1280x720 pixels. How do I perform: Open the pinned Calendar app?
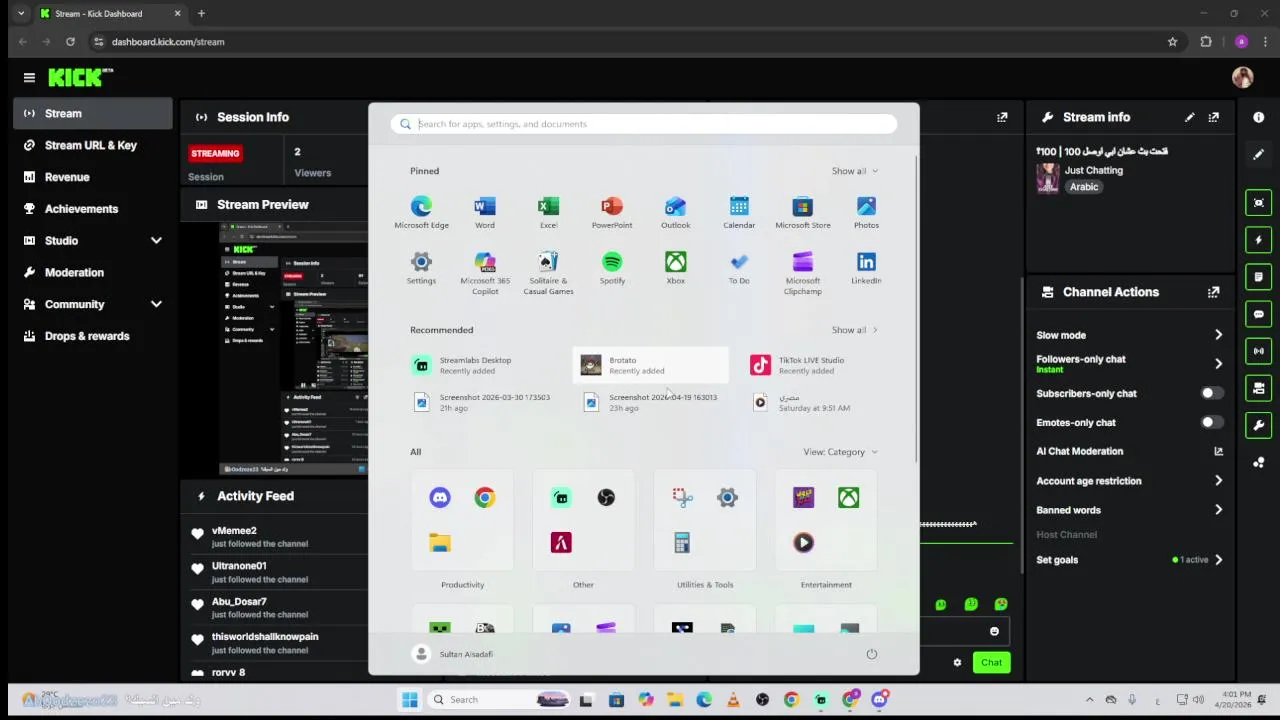click(x=739, y=212)
